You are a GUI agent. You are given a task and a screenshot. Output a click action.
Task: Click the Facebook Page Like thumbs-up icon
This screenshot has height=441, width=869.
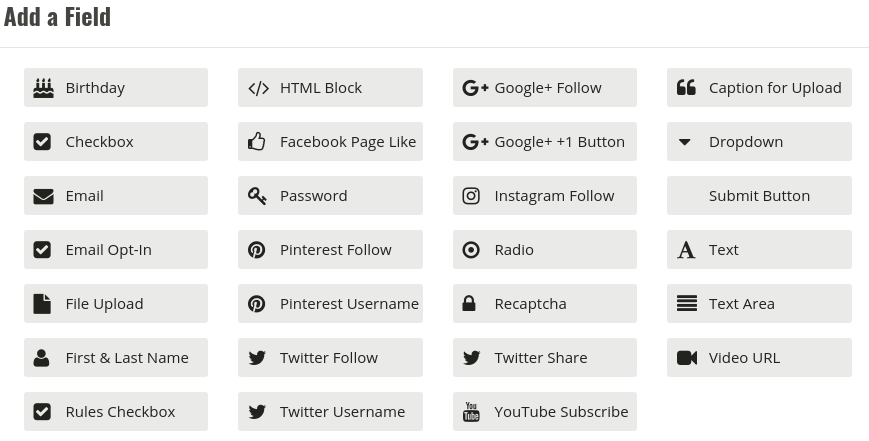click(257, 142)
